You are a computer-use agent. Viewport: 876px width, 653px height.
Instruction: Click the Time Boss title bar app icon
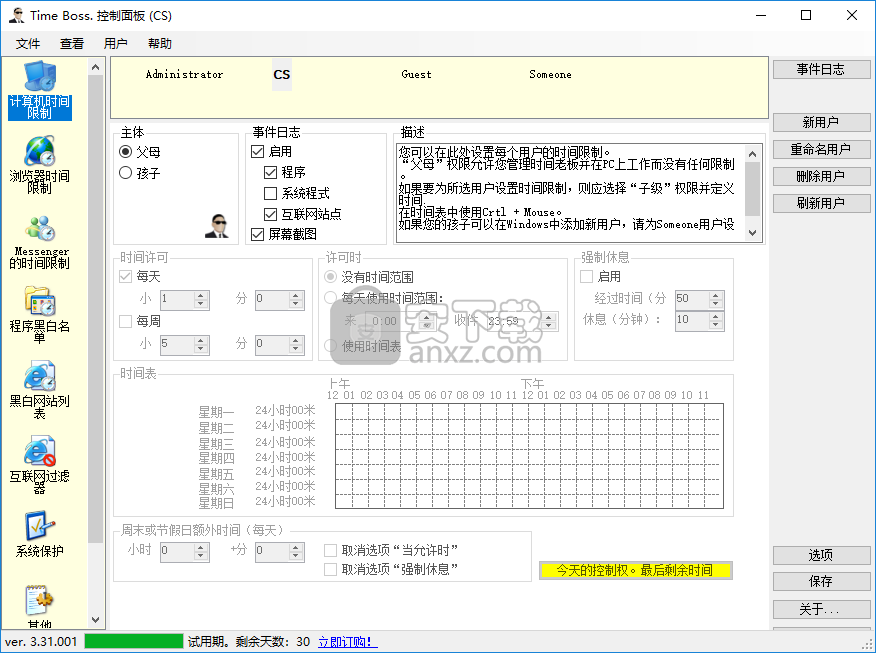(17, 15)
